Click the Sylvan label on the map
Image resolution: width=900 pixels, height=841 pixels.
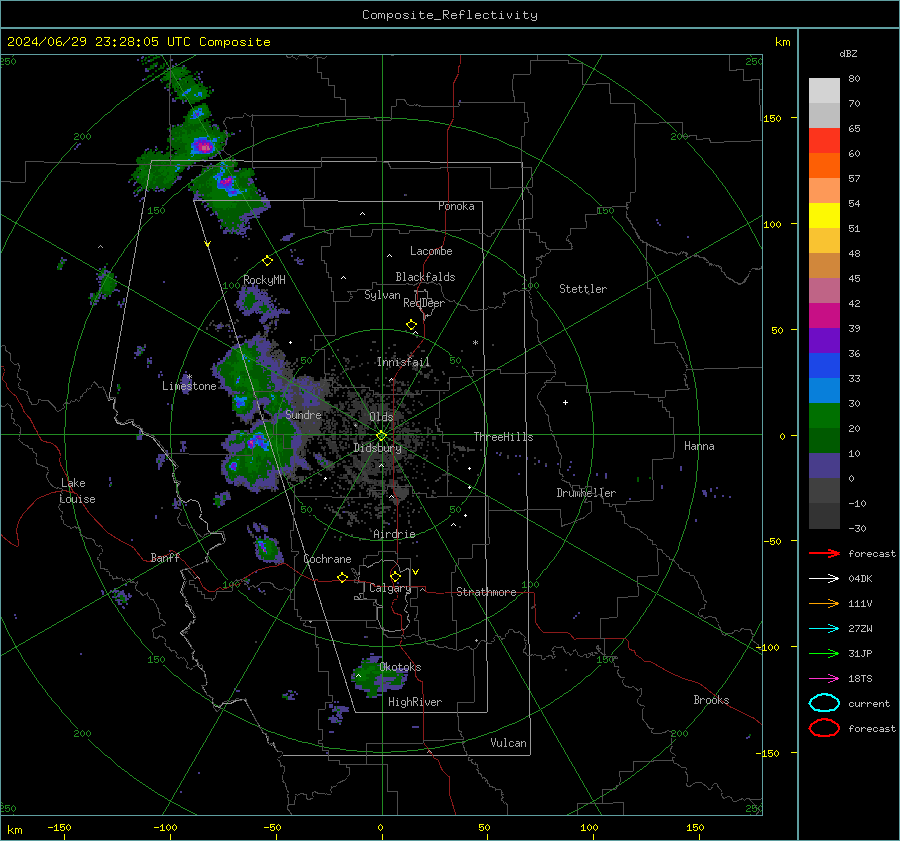point(382,295)
